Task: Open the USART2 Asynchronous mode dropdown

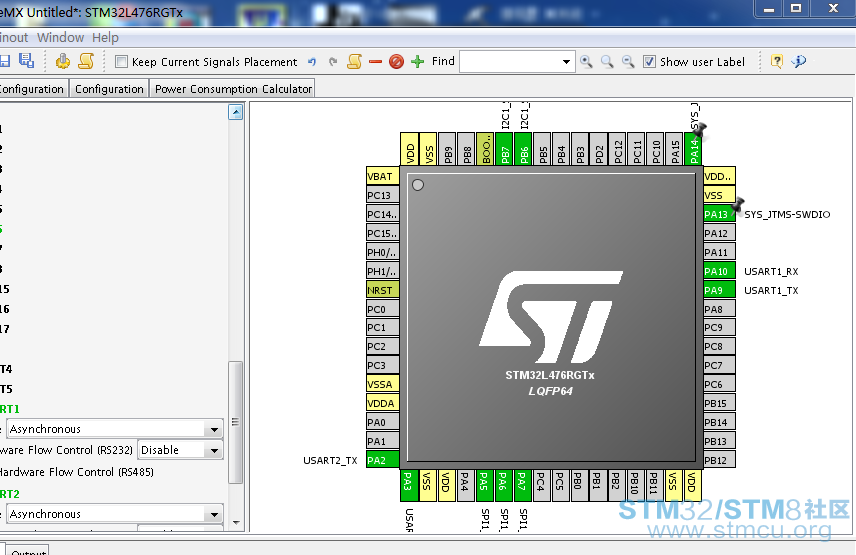Action: click(215, 514)
